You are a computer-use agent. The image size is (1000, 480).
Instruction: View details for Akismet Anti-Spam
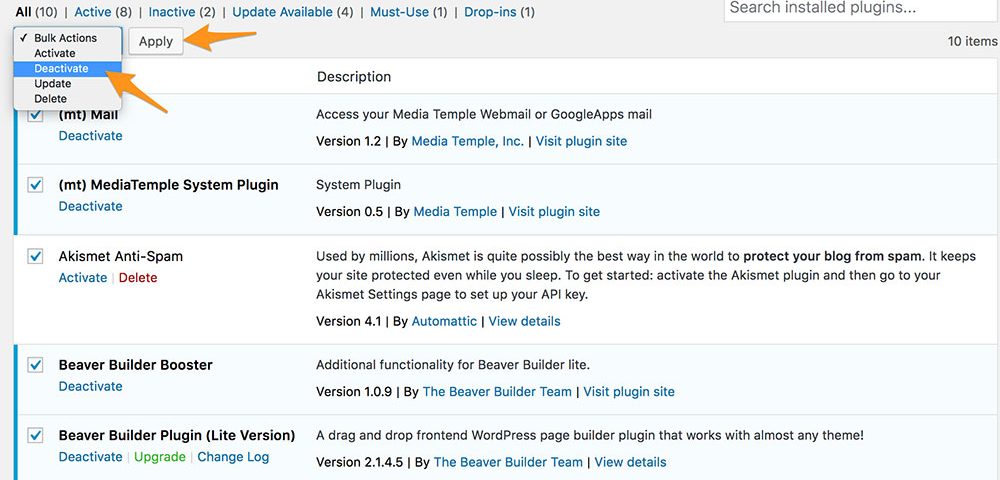[x=524, y=321]
